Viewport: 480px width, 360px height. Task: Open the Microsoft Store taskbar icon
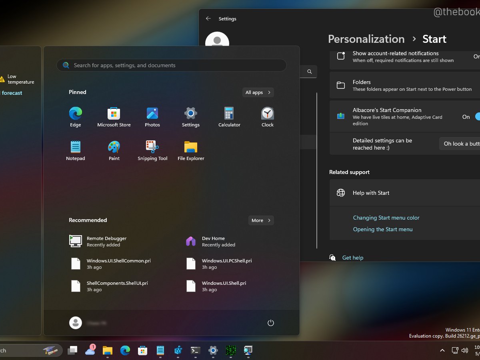(x=143, y=350)
